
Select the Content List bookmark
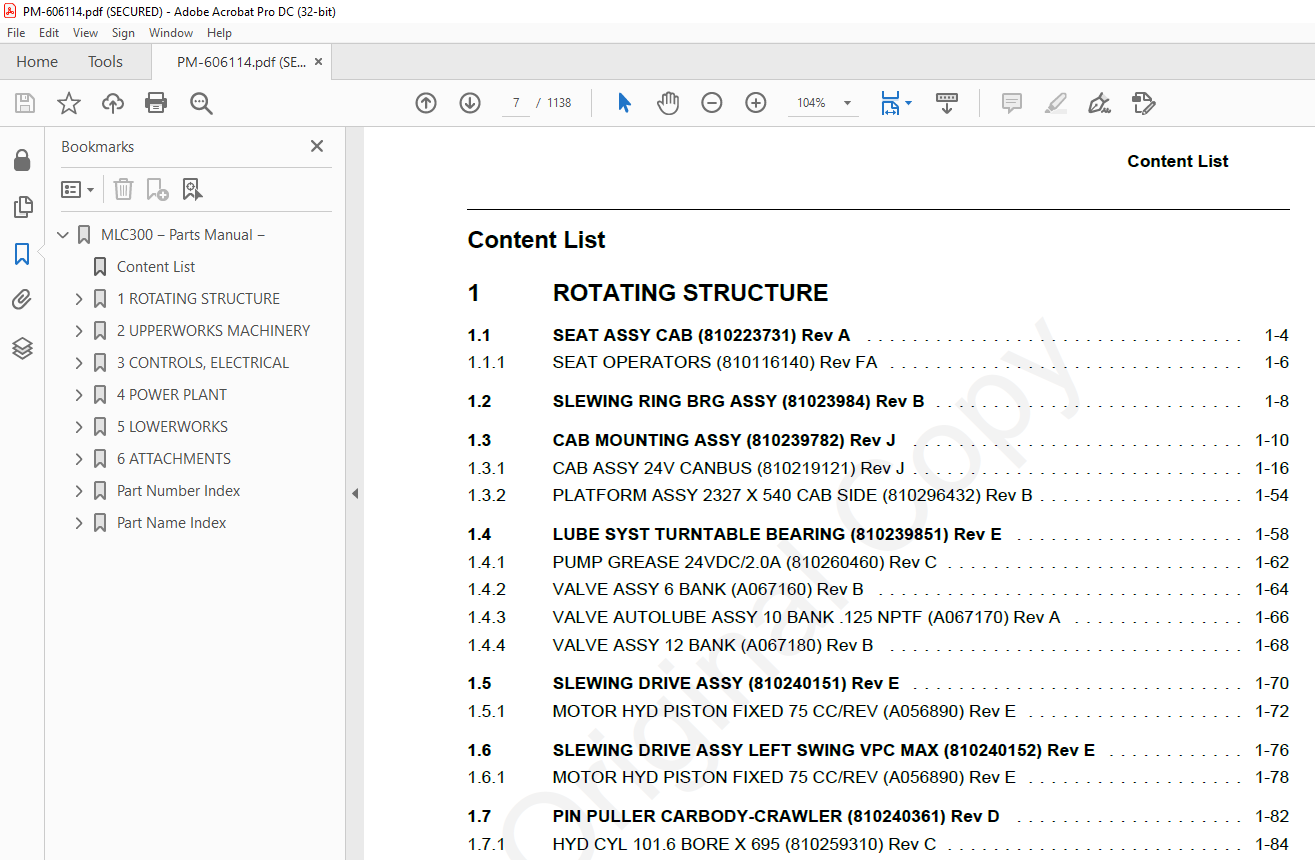(156, 267)
